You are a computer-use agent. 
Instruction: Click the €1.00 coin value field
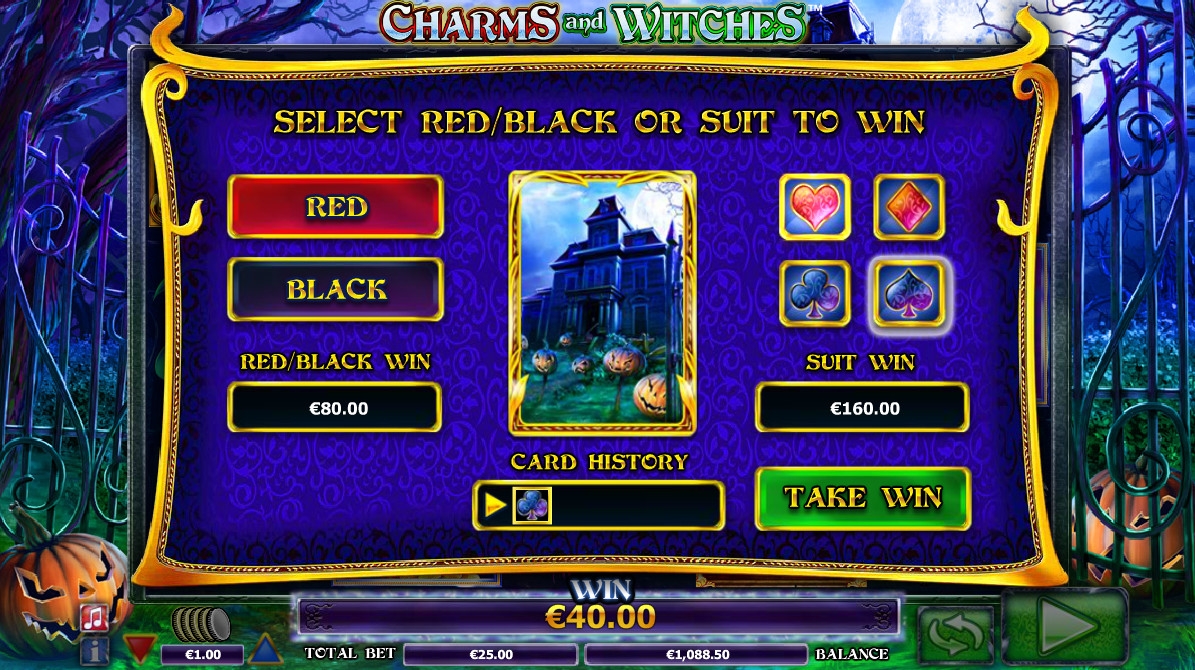pos(203,654)
